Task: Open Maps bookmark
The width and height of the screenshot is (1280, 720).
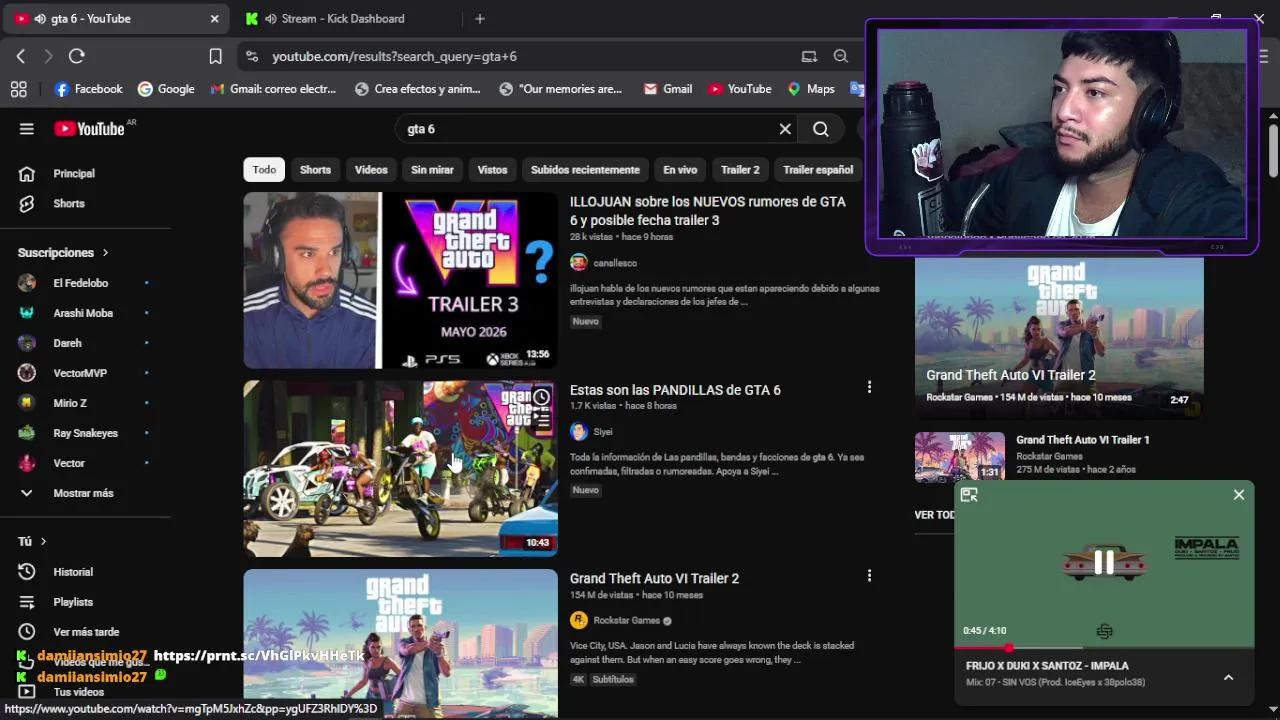Action: 810,89
